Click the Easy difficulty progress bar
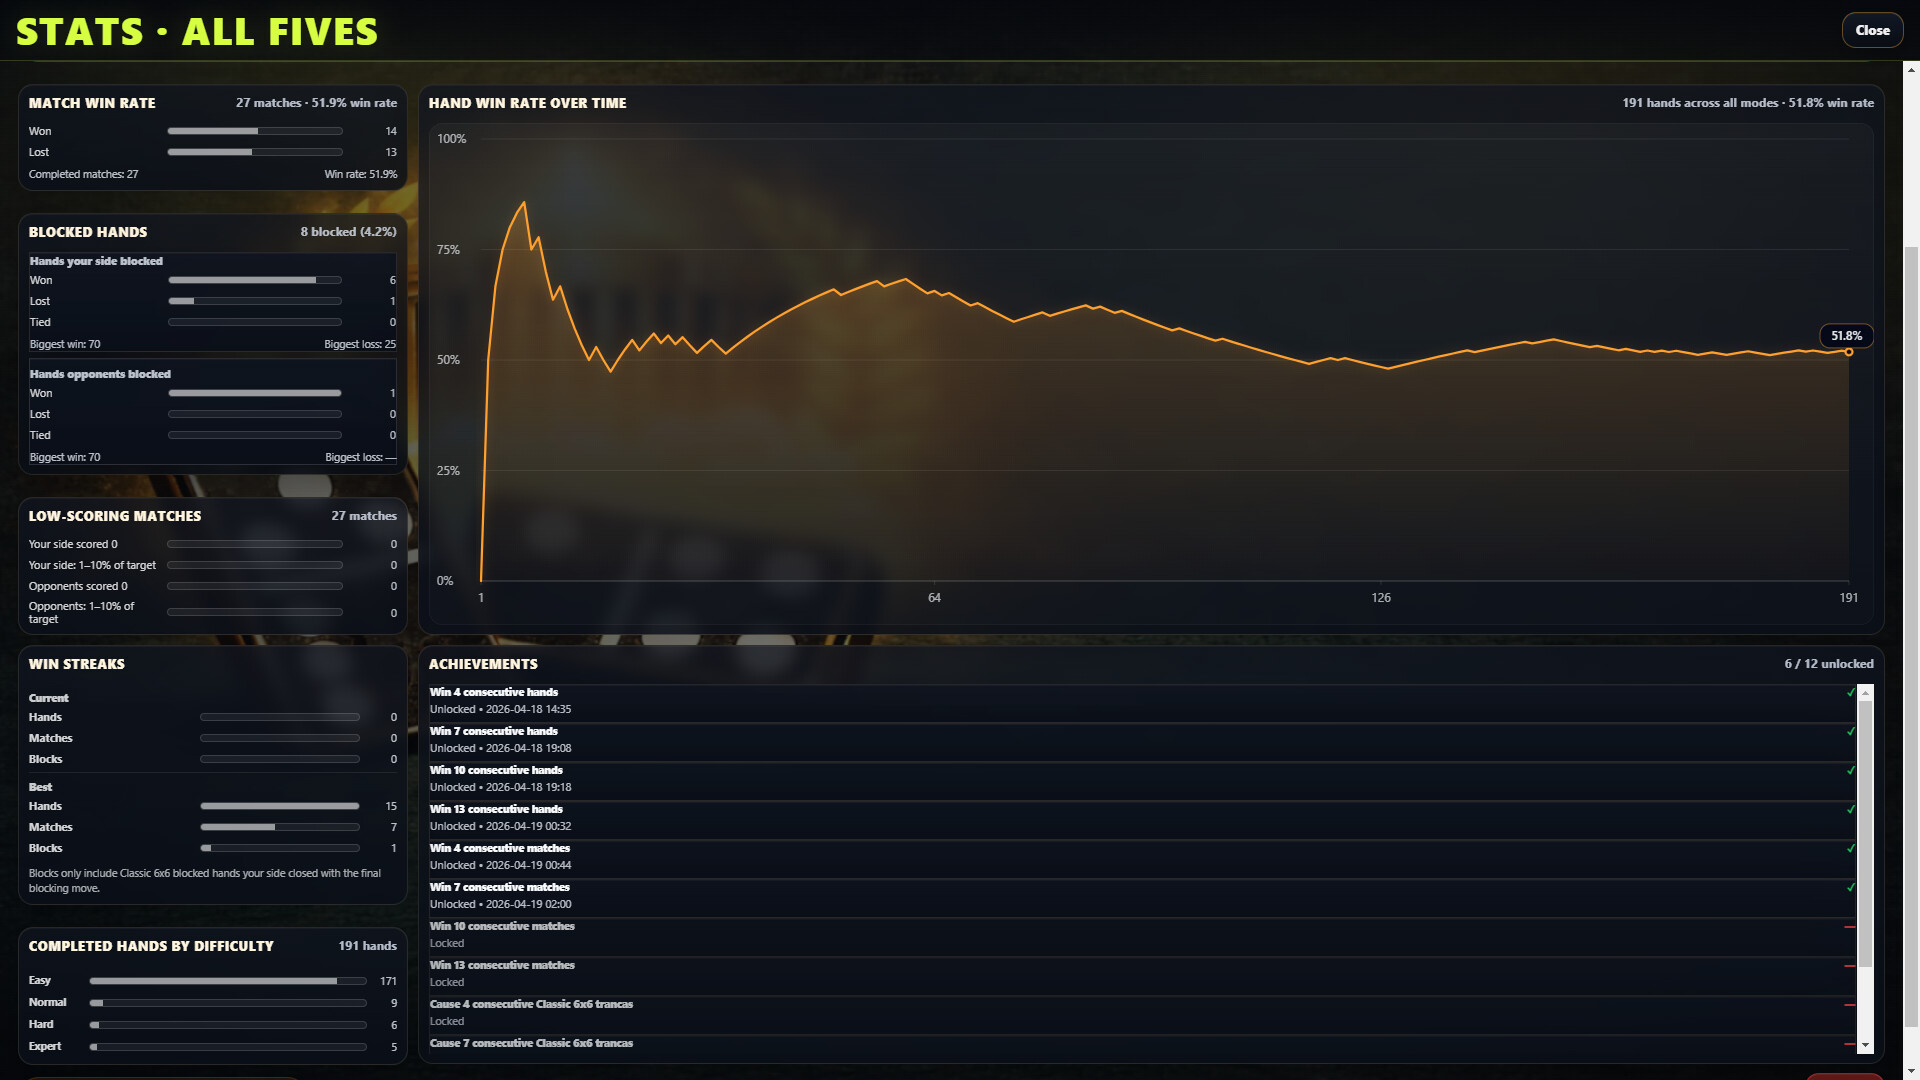The height and width of the screenshot is (1080, 1920). click(x=227, y=981)
